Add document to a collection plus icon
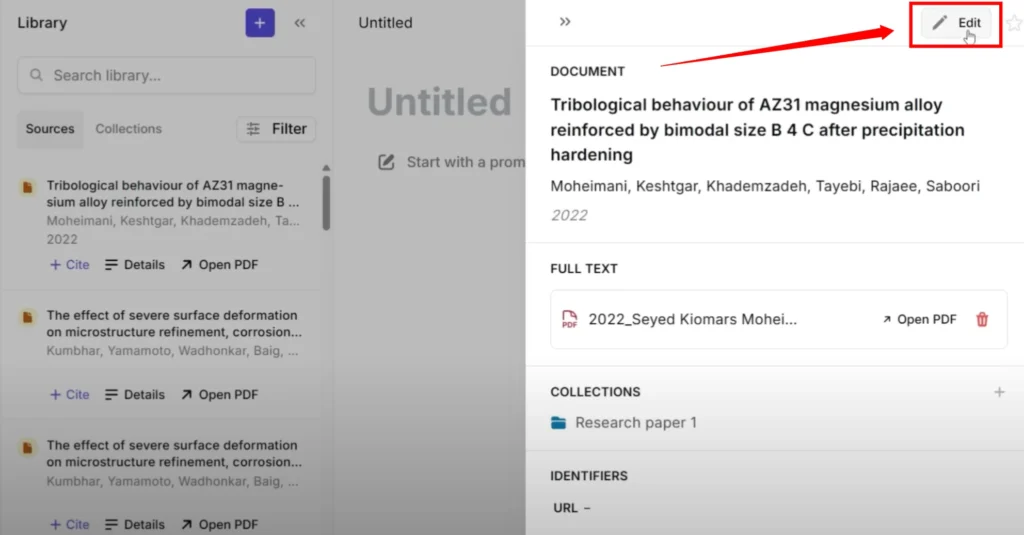Image resolution: width=1024 pixels, height=535 pixels. click(x=999, y=392)
